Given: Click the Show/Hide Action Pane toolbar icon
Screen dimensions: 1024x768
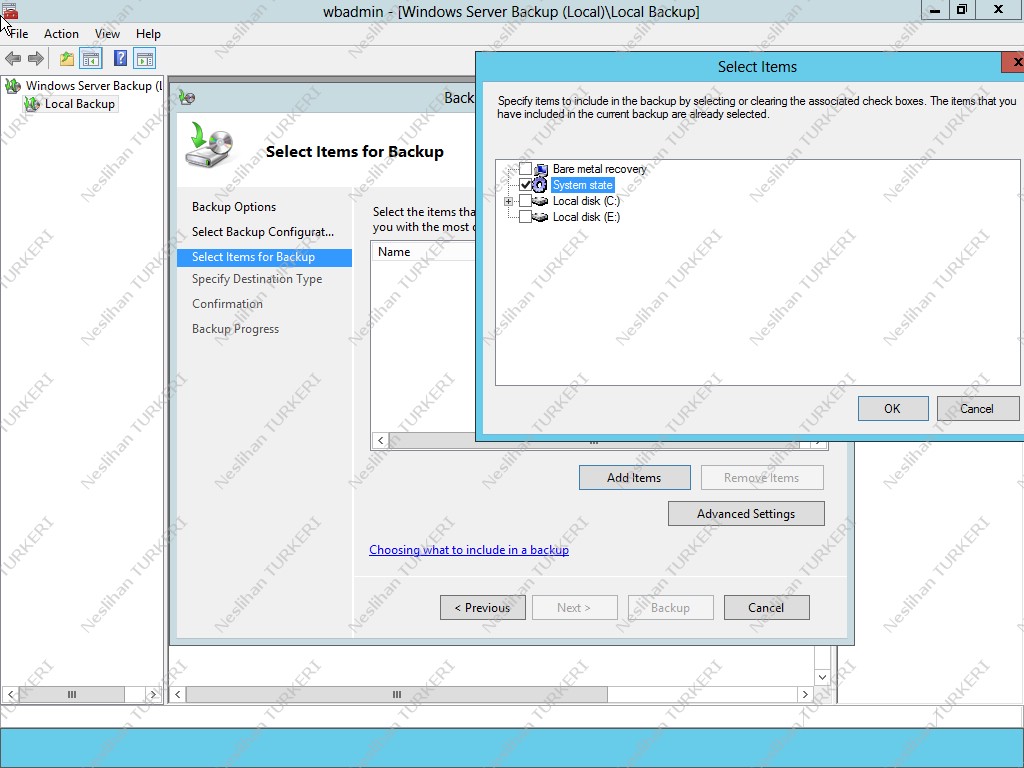Looking at the screenshot, I should [x=144, y=58].
